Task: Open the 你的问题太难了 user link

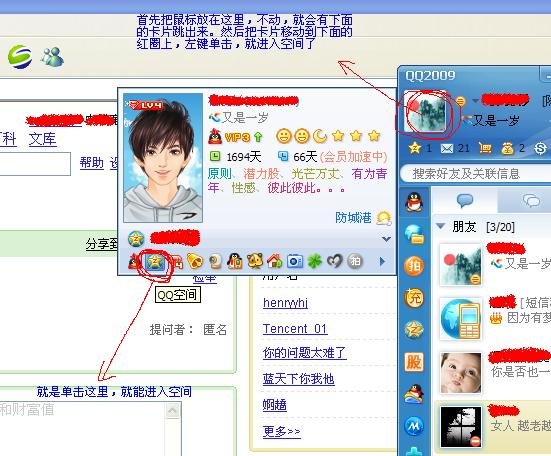Action: coord(304,353)
